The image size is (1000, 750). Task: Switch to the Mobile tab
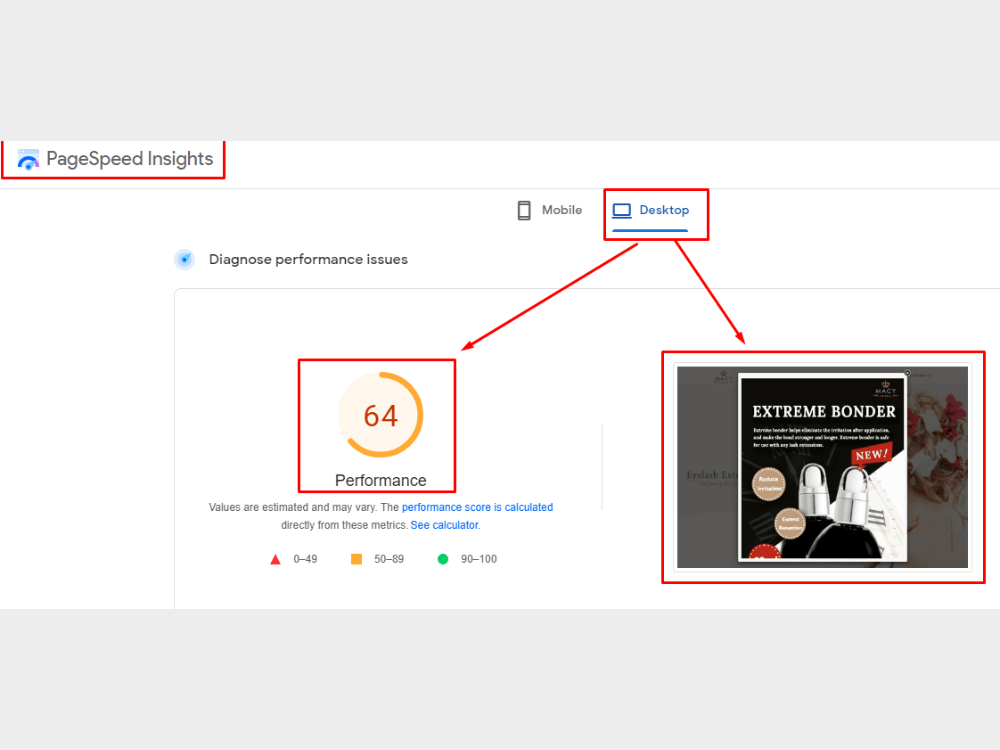[549, 210]
